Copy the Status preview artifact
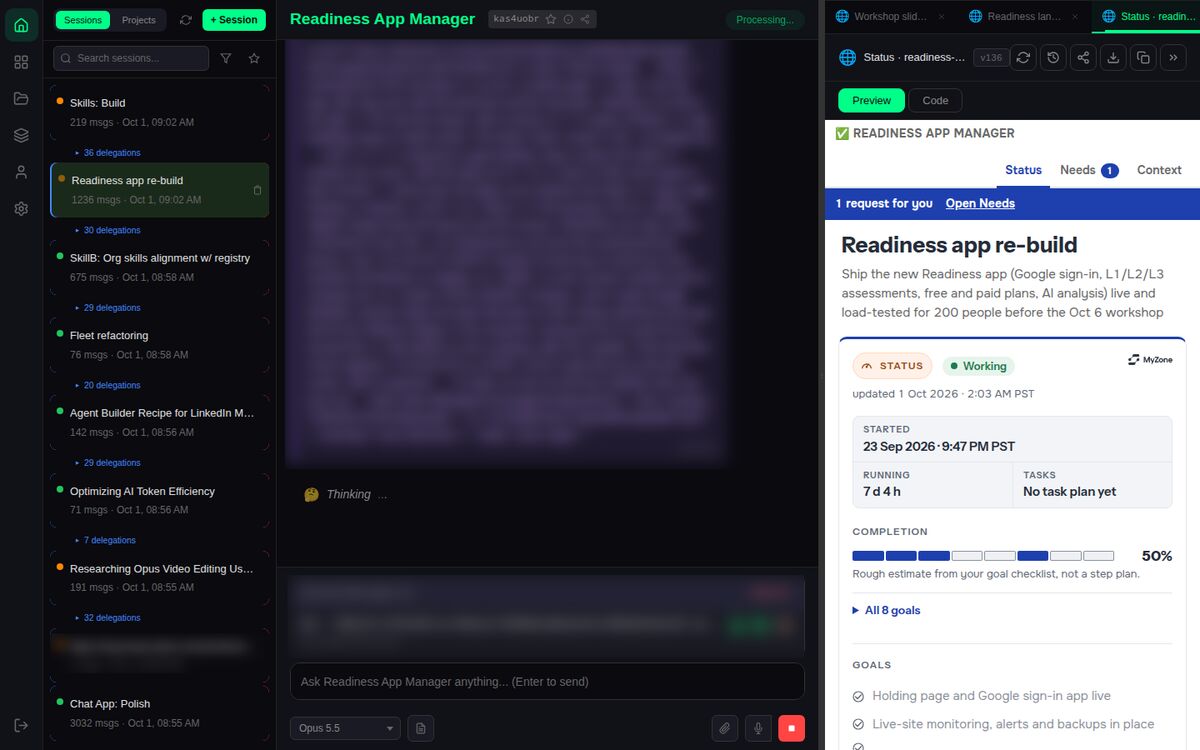 pyautogui.click(x=1143, y=58)
